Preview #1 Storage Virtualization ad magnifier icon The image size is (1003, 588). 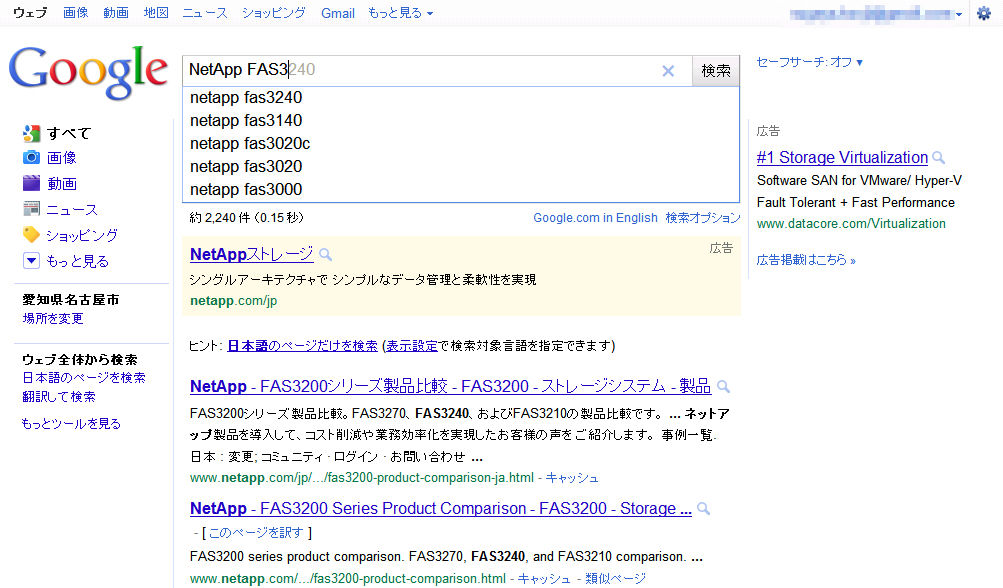(x=938, y=157)
